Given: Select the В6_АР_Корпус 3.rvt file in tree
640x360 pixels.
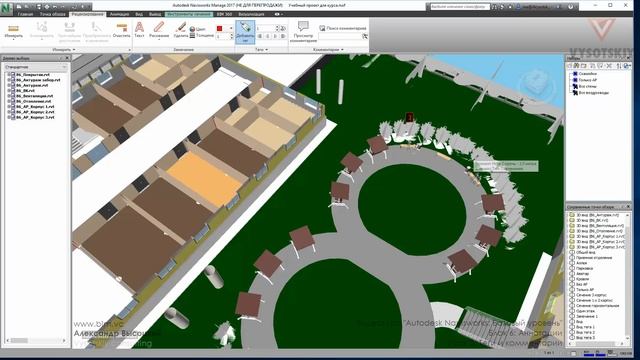Looking at the screenshot, I should tap(35, 117).
